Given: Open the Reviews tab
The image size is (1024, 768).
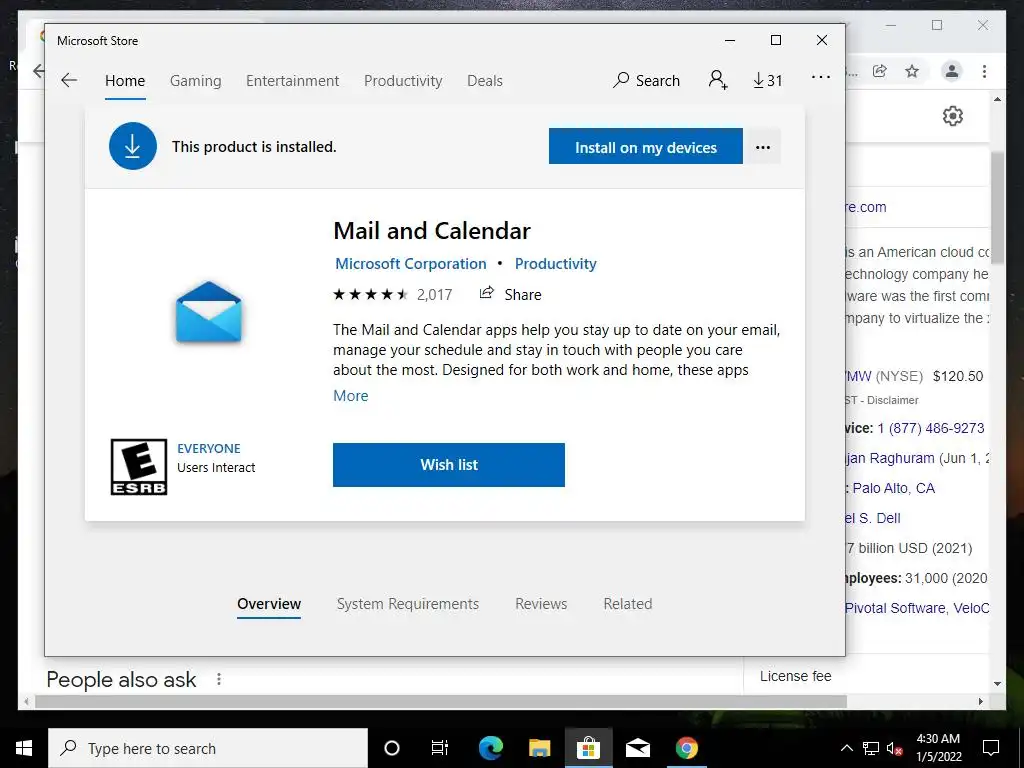Looking at the screenshot, I should pos(541,604).
